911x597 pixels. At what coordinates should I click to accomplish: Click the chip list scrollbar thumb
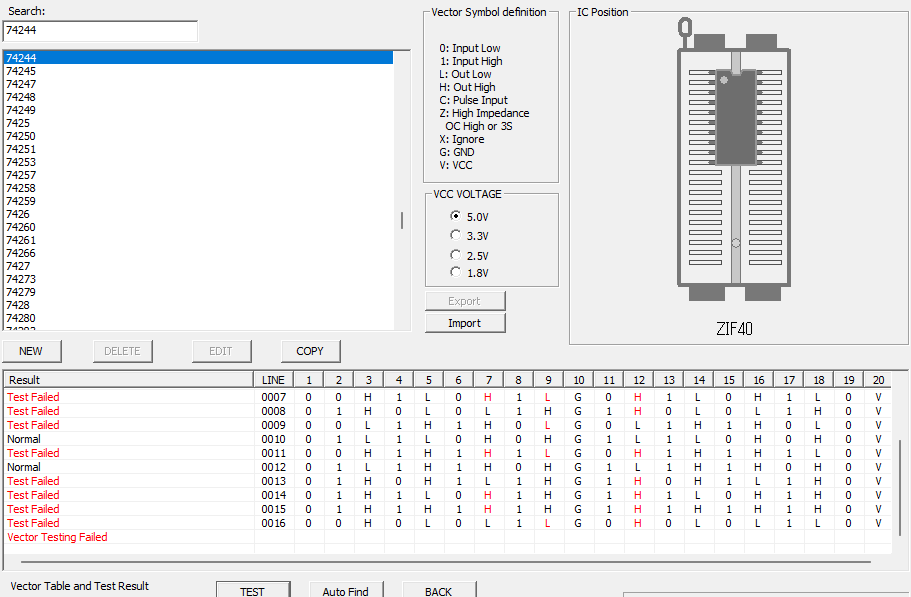coord(401,220)
